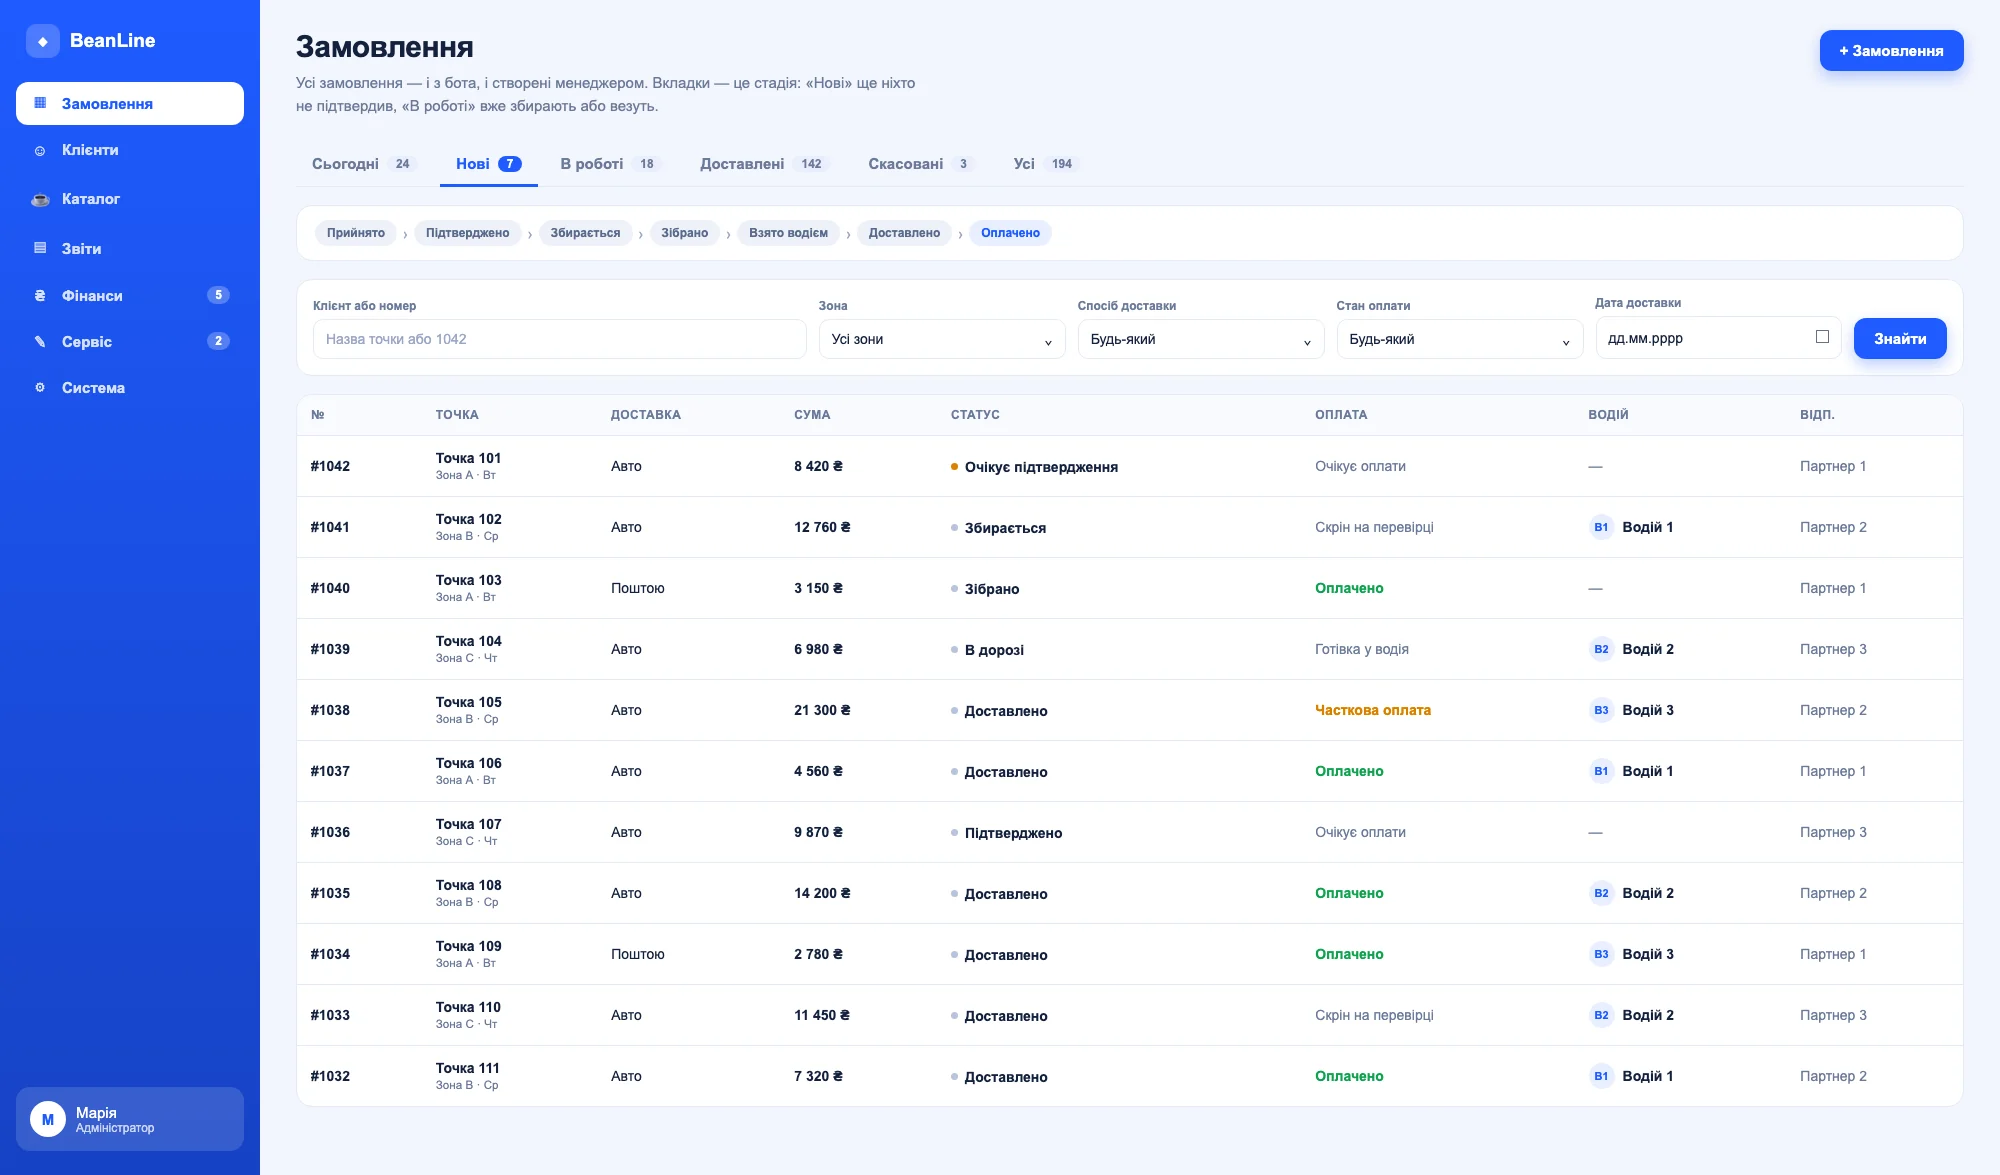Viewport: 2000px width, 1175px height.
Task: Click Часткова оплата status for #1038
Action: click(1372, 710)
